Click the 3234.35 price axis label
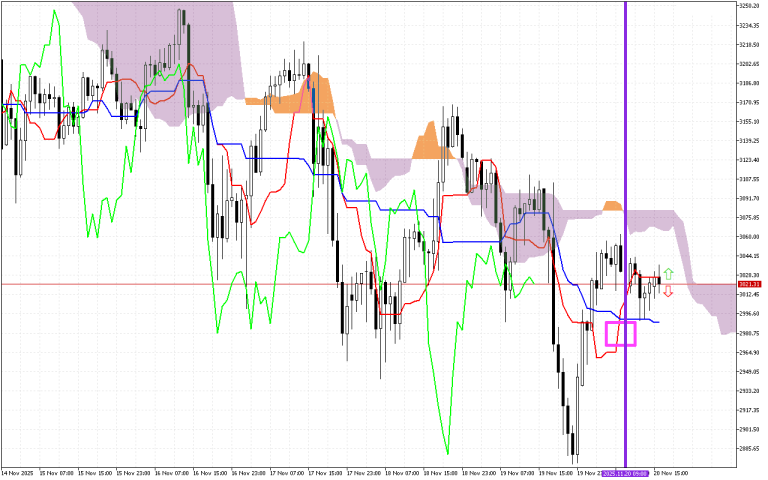The height and width of the screenshot is (480, 768). coord(749,25)
